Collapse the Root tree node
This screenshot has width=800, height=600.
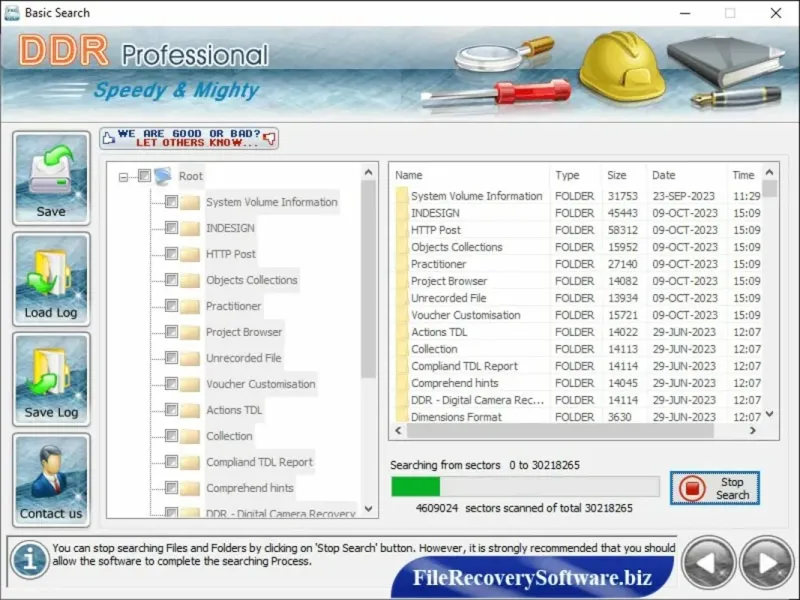coord(123,178)
